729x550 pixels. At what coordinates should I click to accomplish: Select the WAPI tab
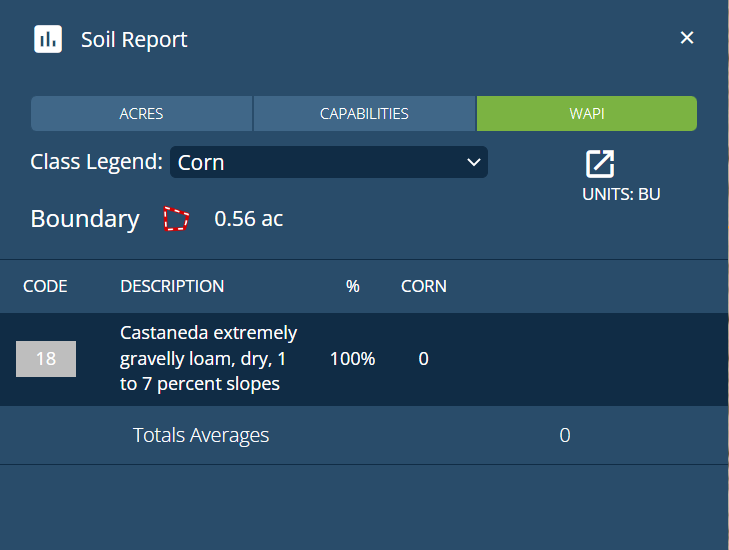(586, 114)
